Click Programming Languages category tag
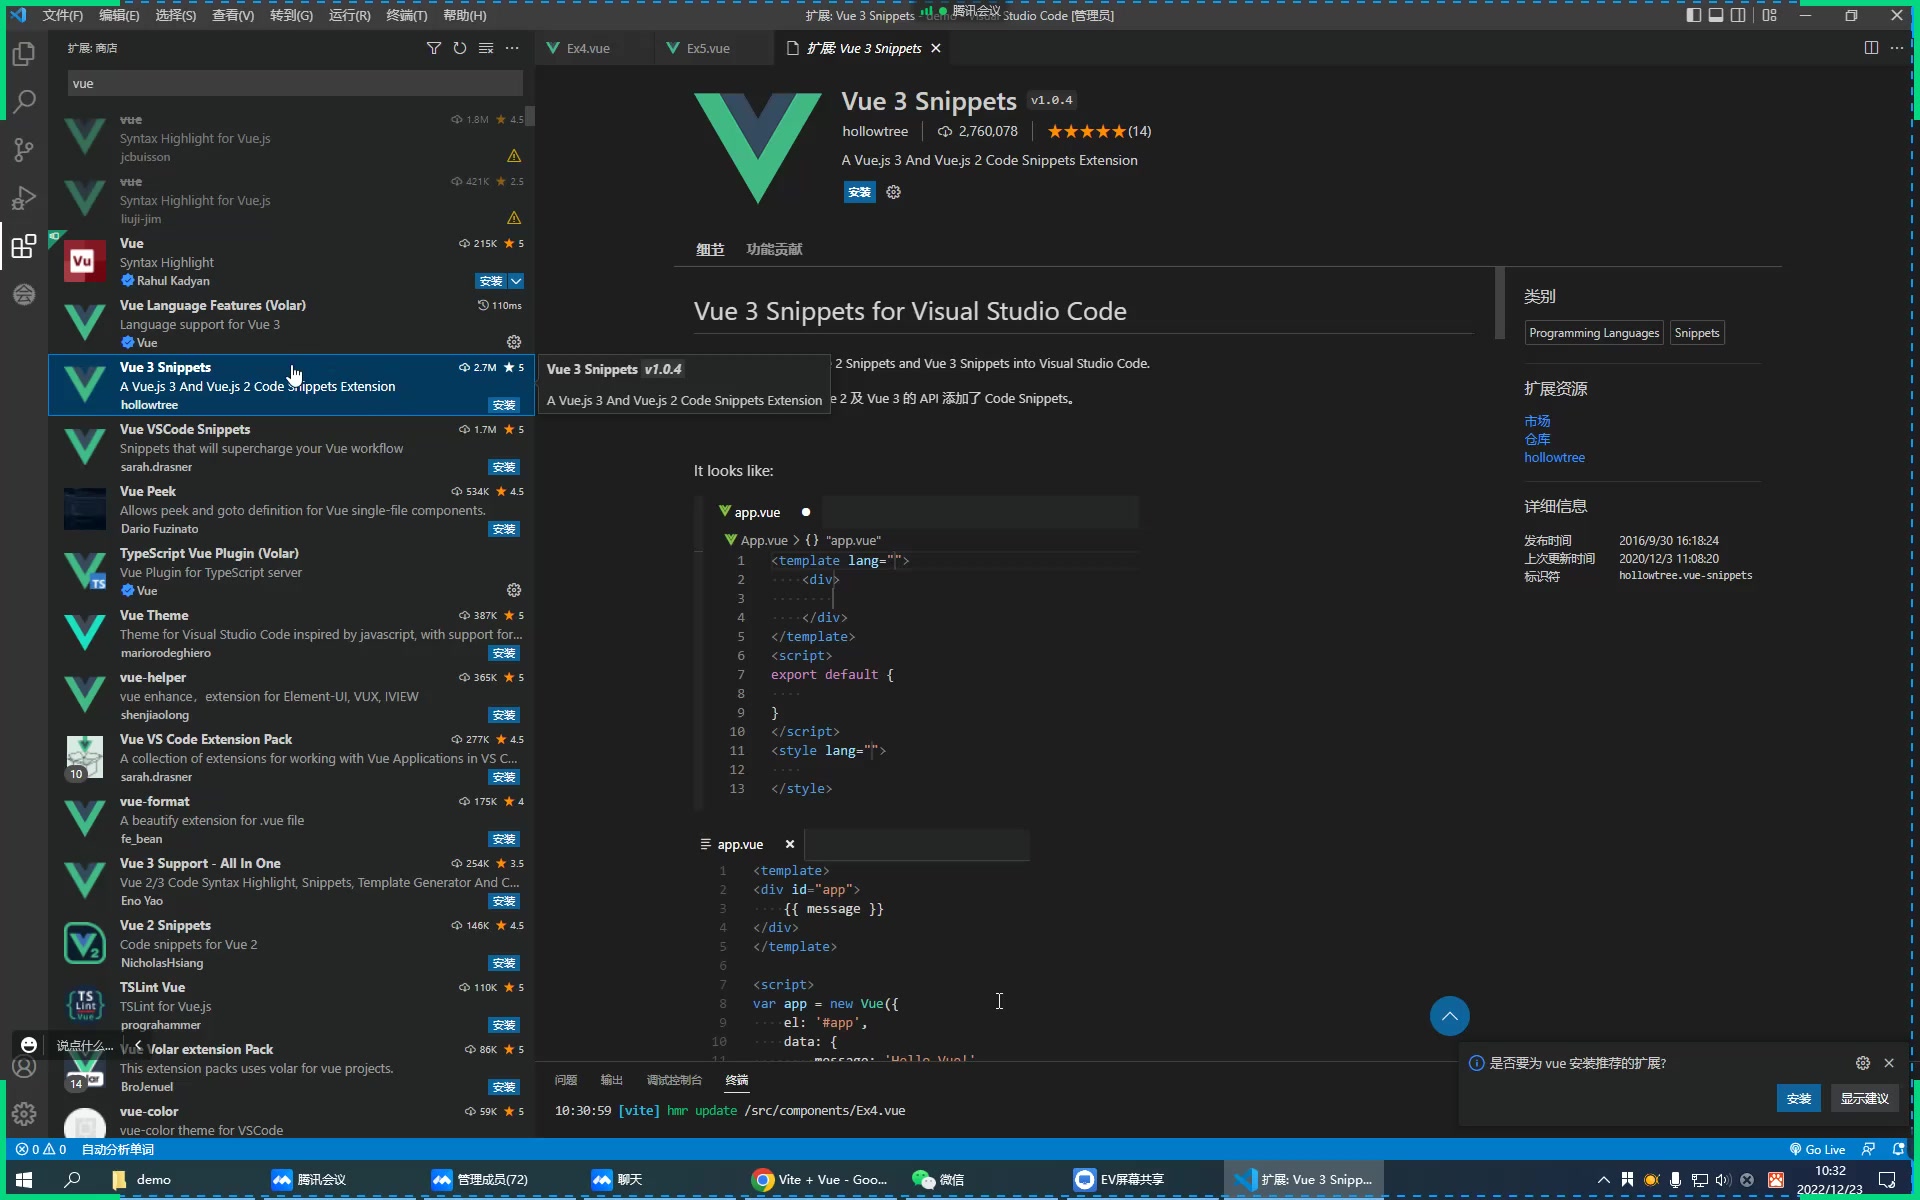This screenshot has height=1200, width=1920. [1594, 333]
